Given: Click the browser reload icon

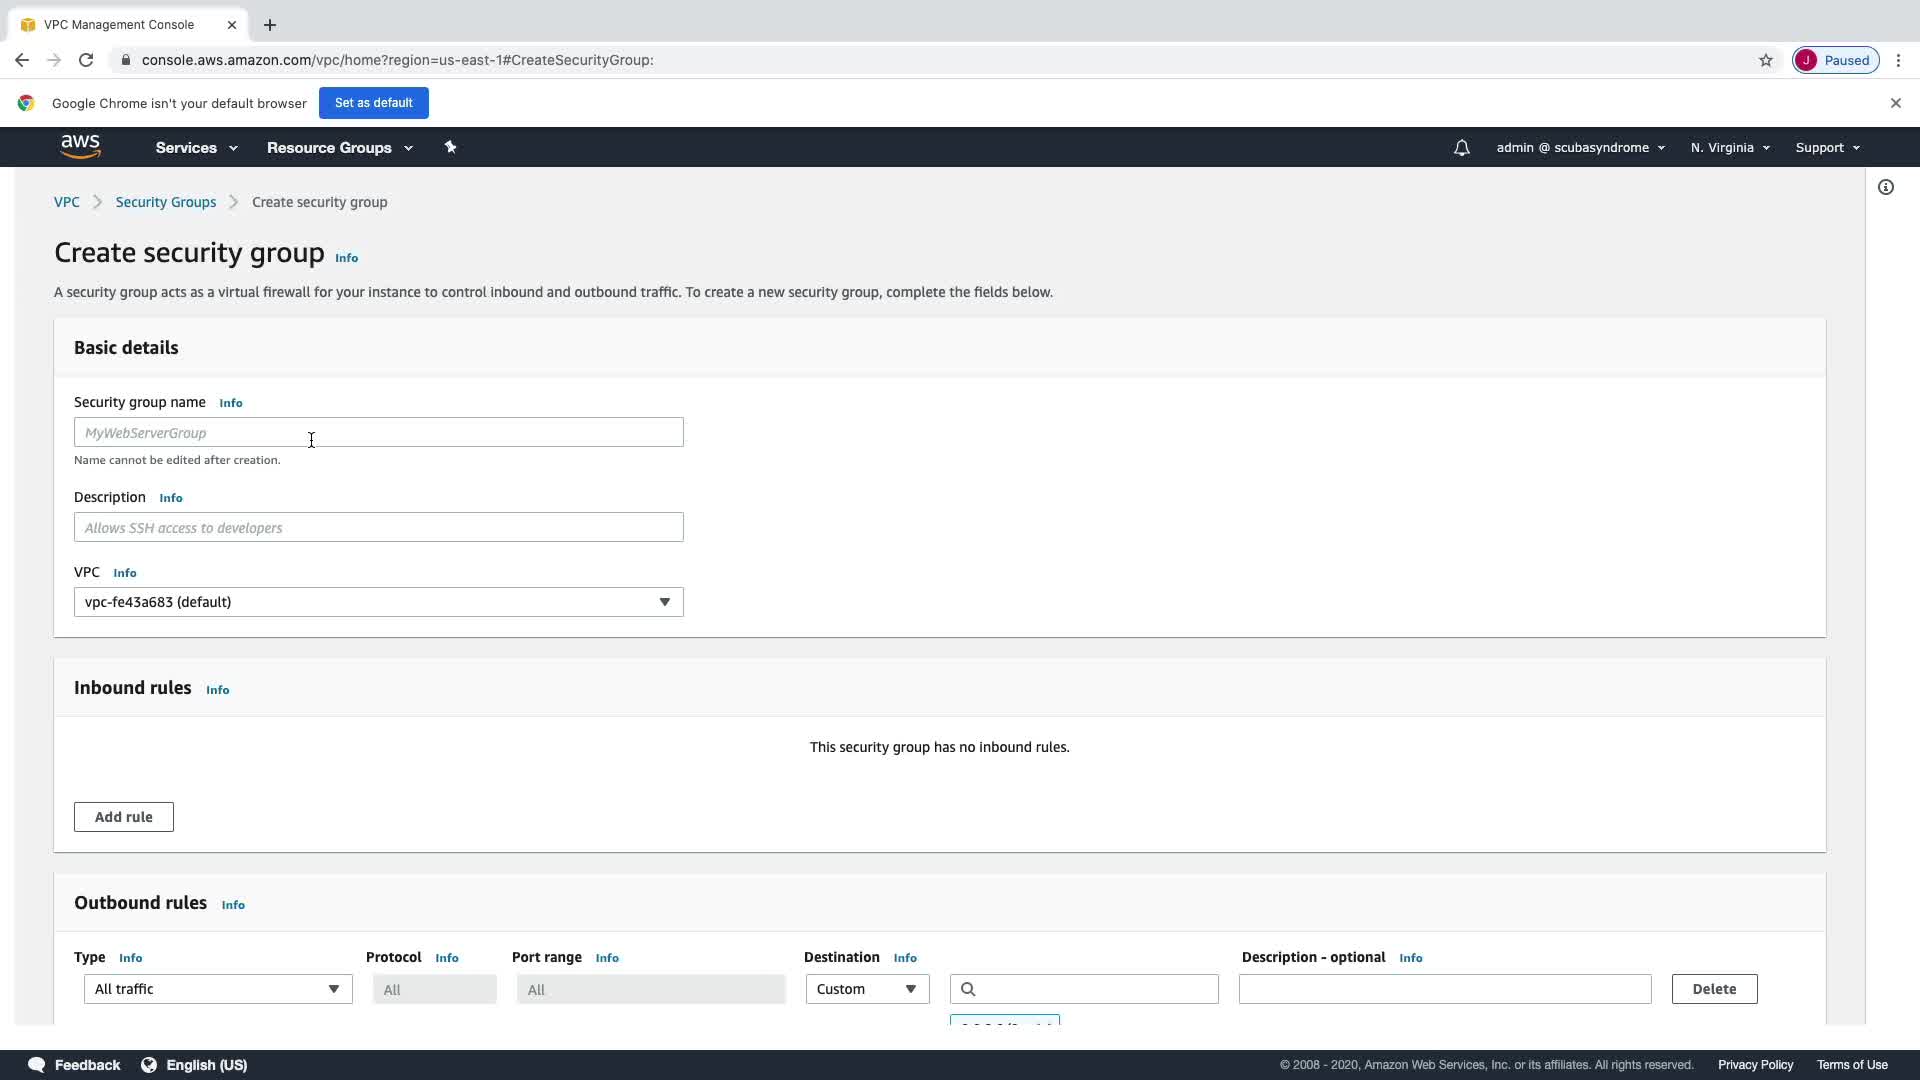Looking at the screenshot, I should 86,60.
